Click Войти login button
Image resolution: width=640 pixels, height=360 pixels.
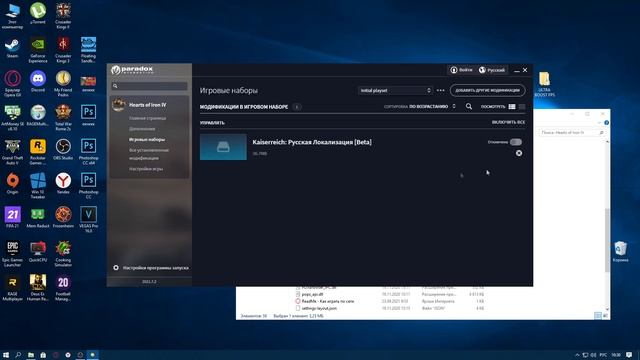[x=461, y=70]
